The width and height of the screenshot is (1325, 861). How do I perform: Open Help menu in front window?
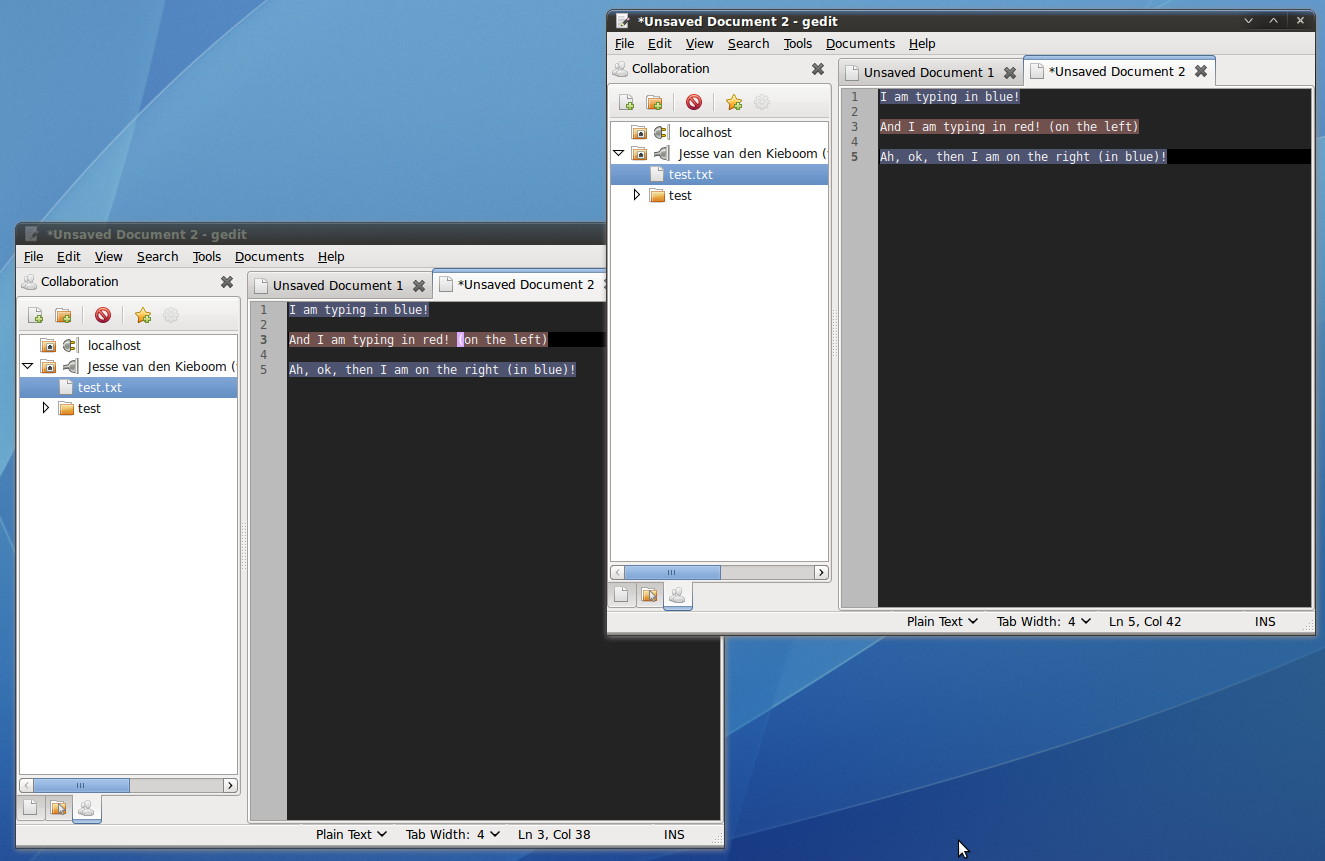922,44
